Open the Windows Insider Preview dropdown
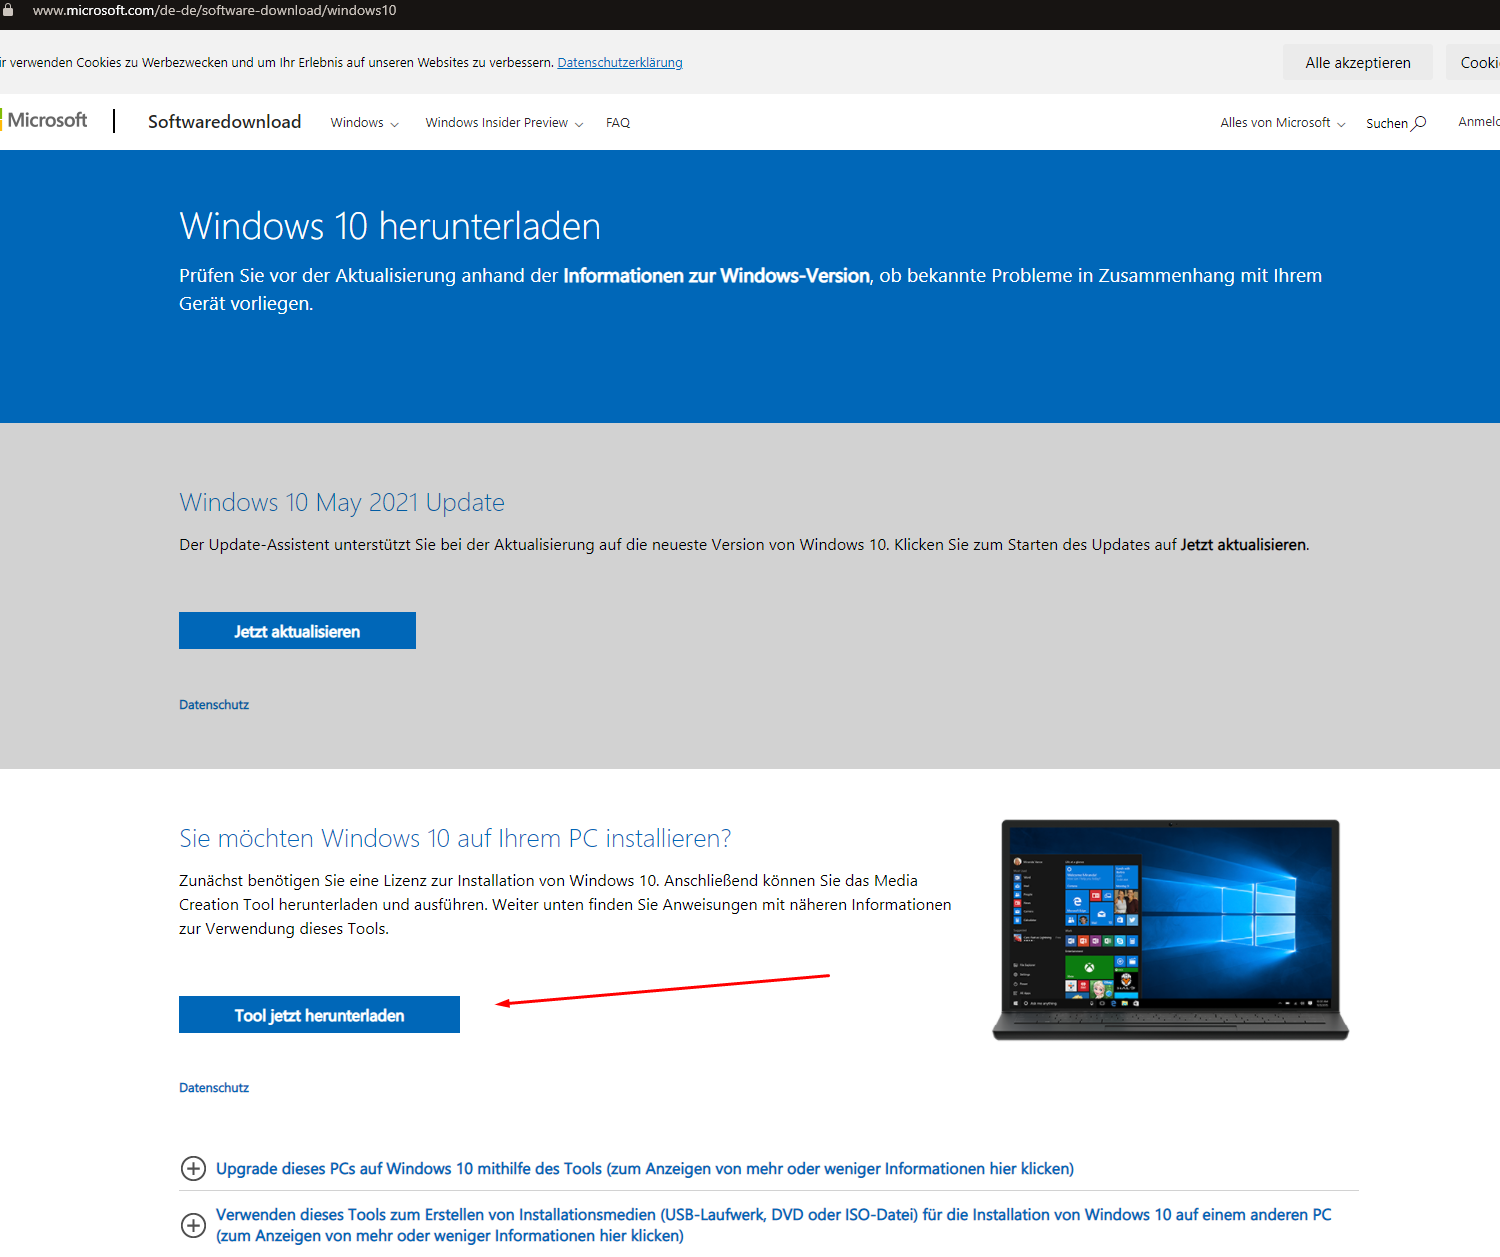 click(504, 123)
